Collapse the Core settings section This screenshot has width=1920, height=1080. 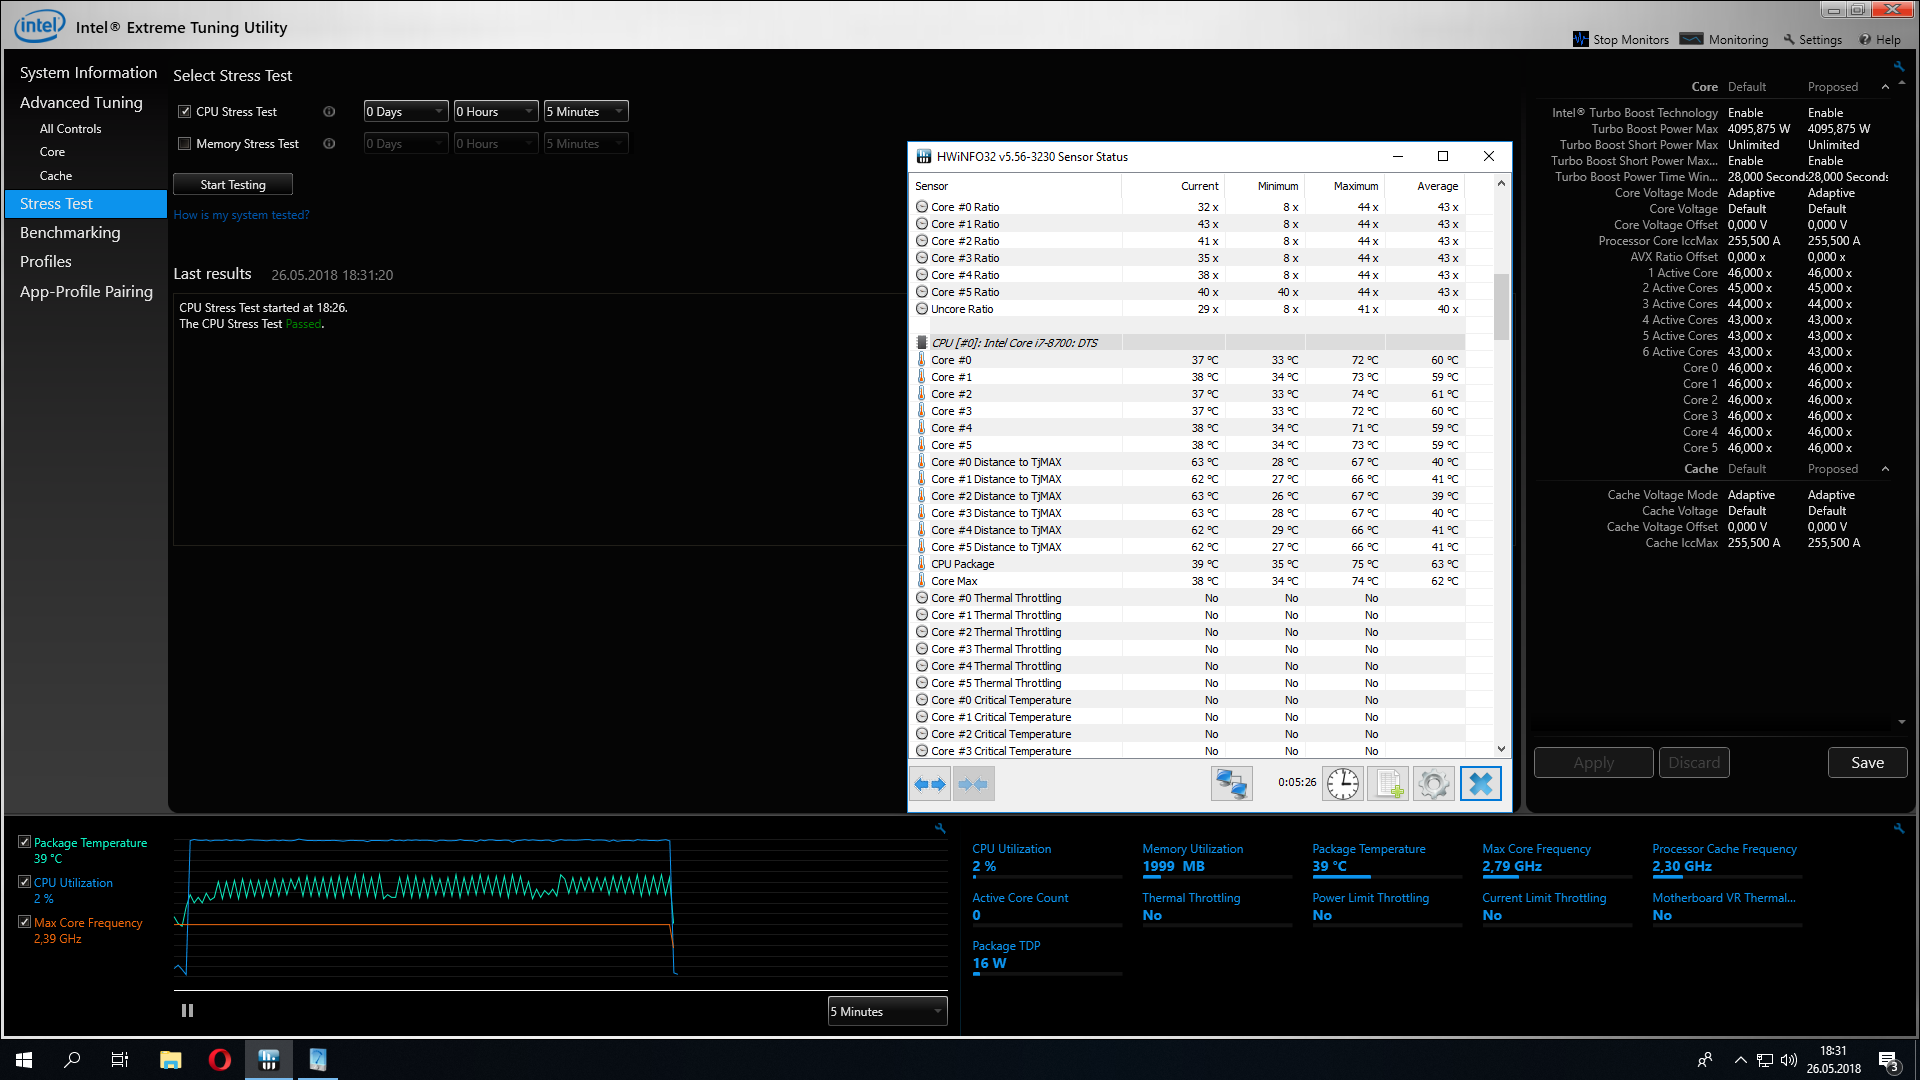pos(1885,87)
